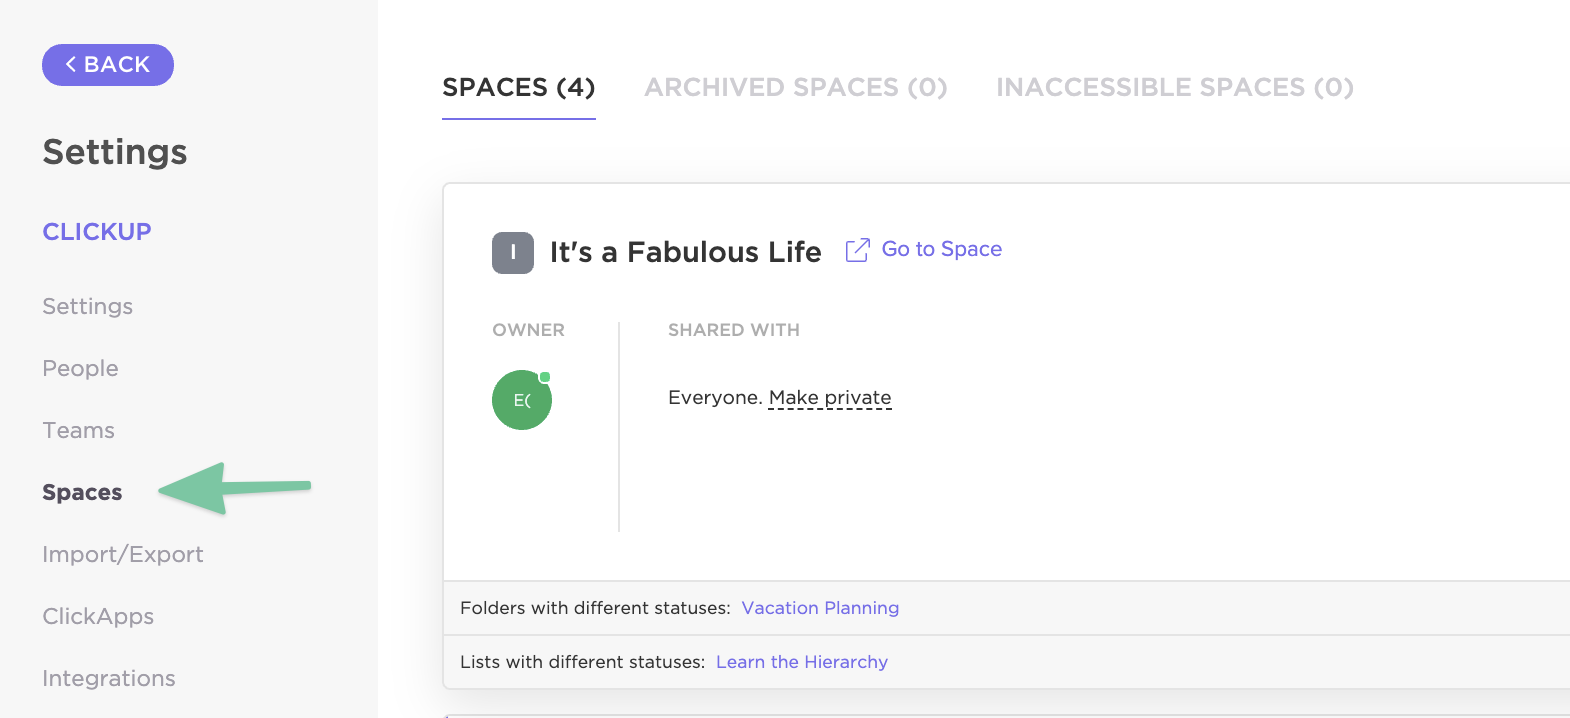The height and width of the screenshot is (718, 1570).
Task: Select Spaces in the sidebar
Action: 82,493
